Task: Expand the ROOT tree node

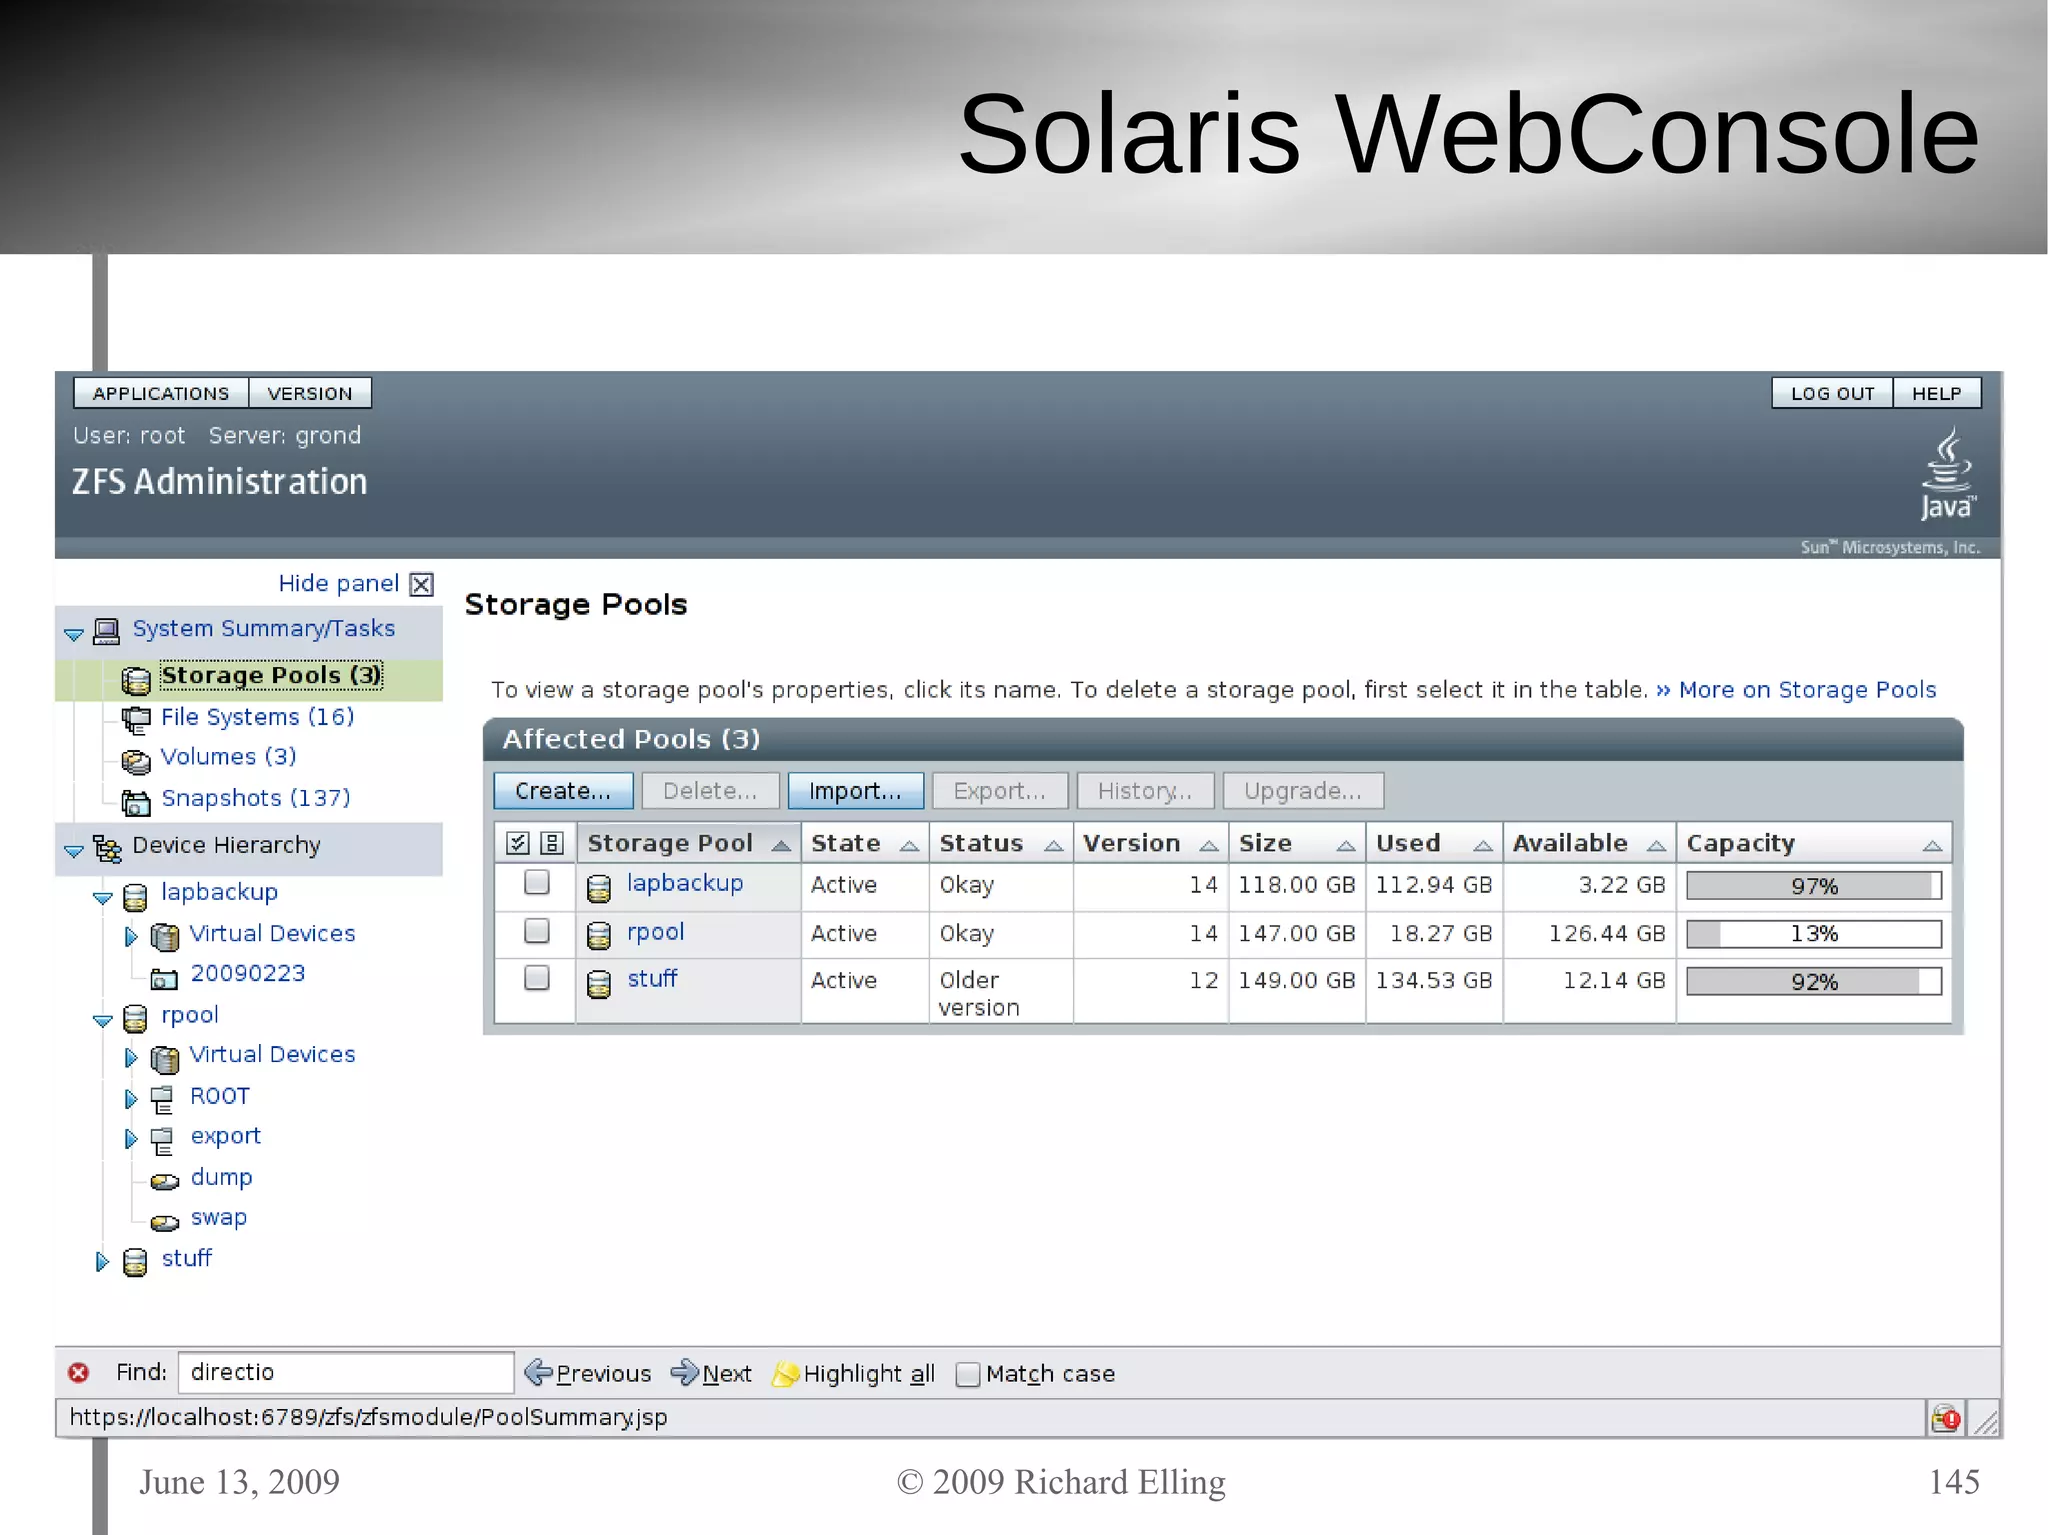Action: click(x=131, y=1099)
